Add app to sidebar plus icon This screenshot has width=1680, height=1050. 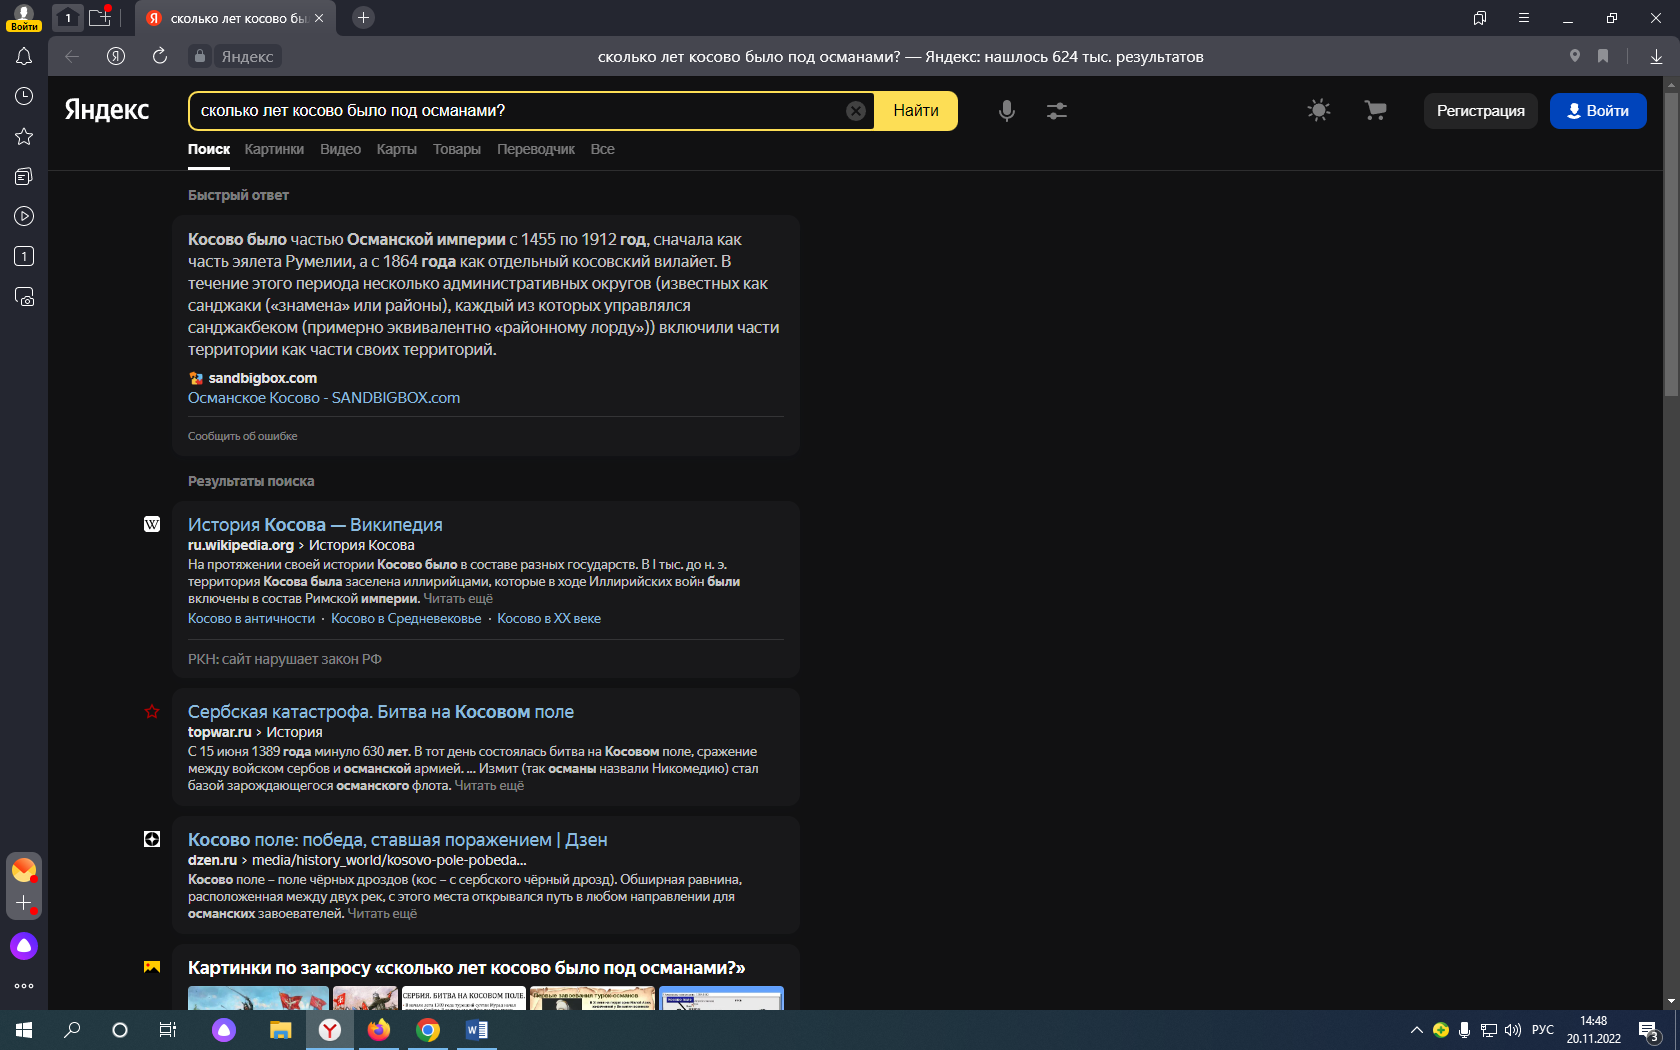[24, 902]
